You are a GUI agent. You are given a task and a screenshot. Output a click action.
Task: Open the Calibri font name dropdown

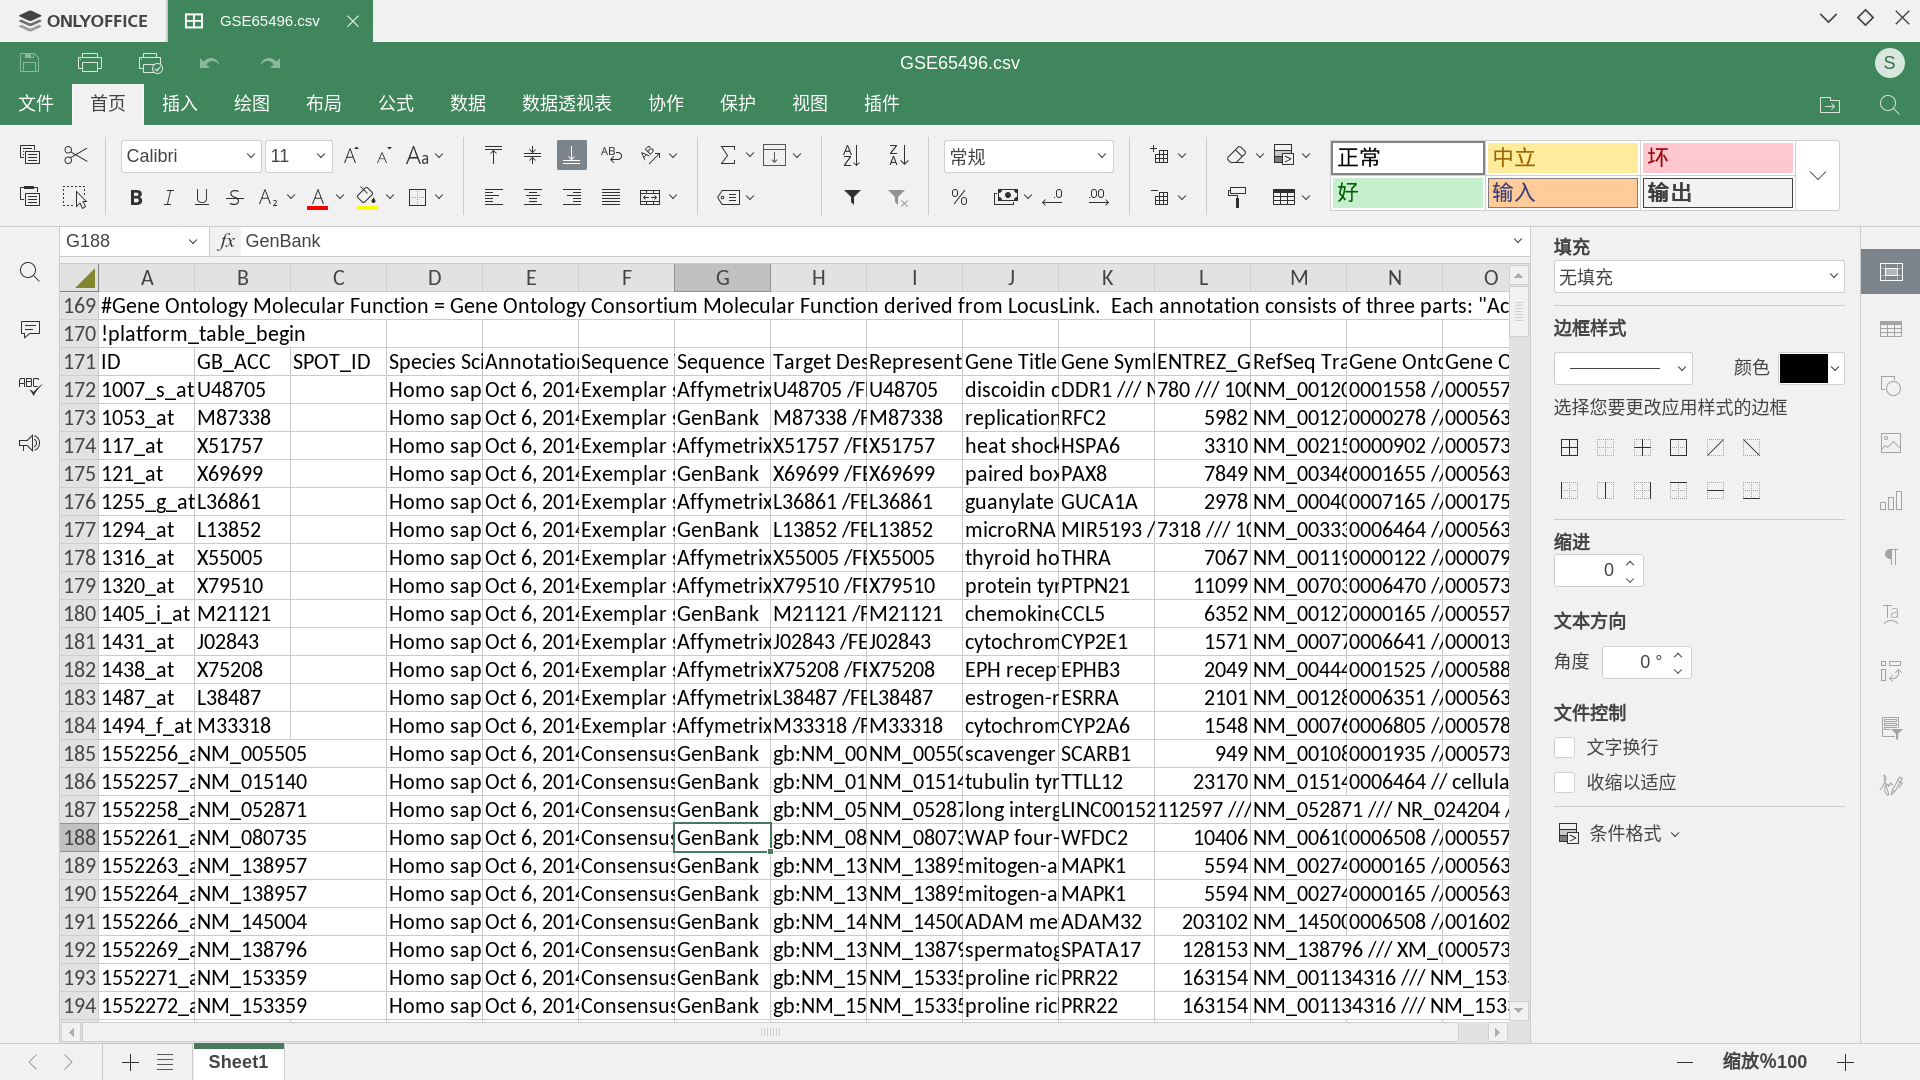point(250,156)
